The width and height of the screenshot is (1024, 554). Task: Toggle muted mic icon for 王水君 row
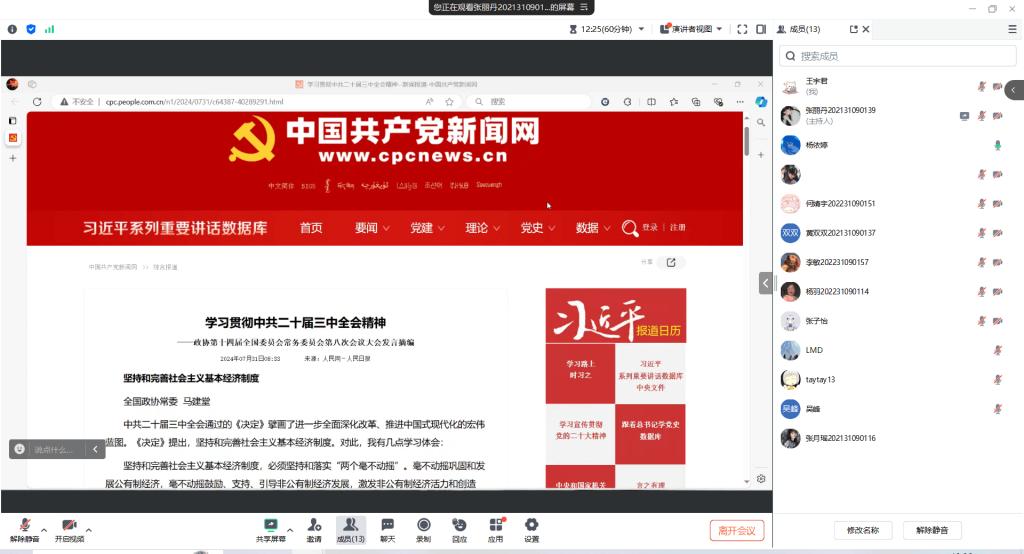tap(981, 86)
